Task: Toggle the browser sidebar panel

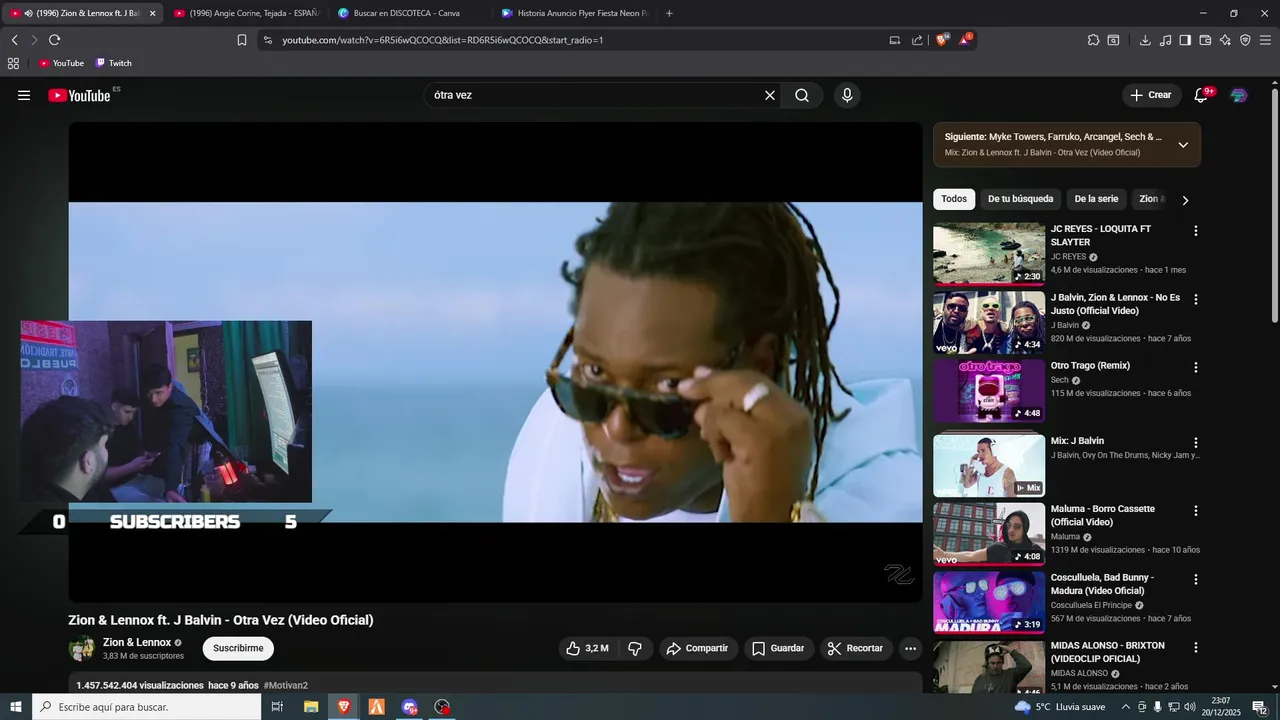Action: click(x=1185, y=40)
